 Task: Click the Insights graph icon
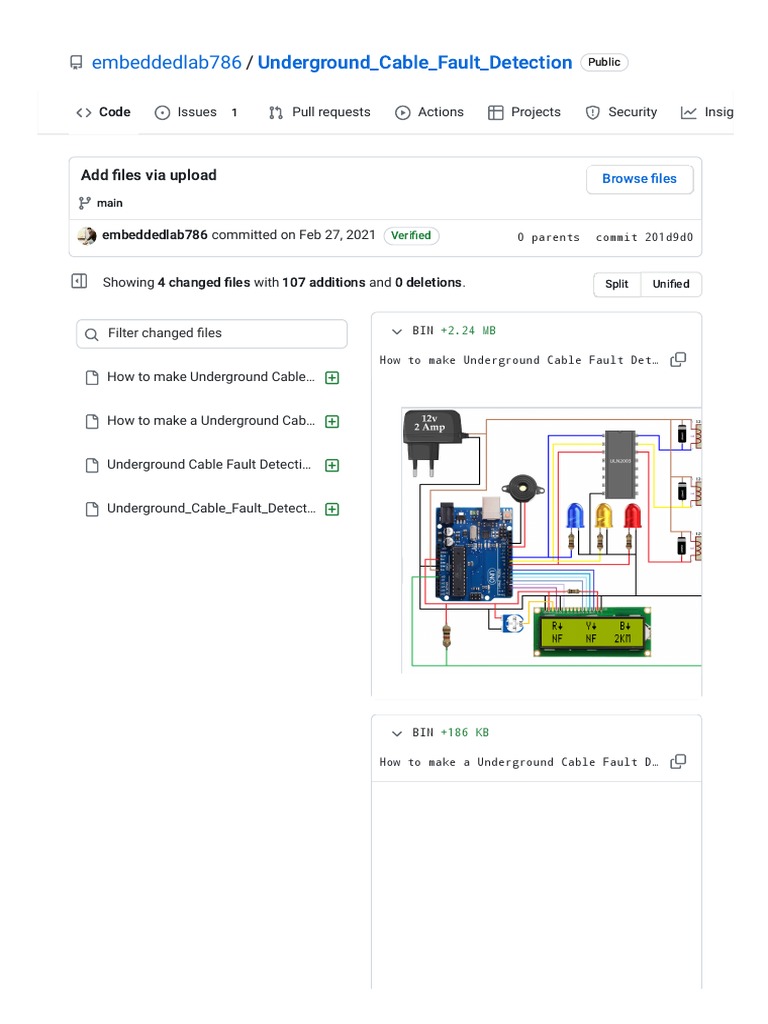[688, 112]
